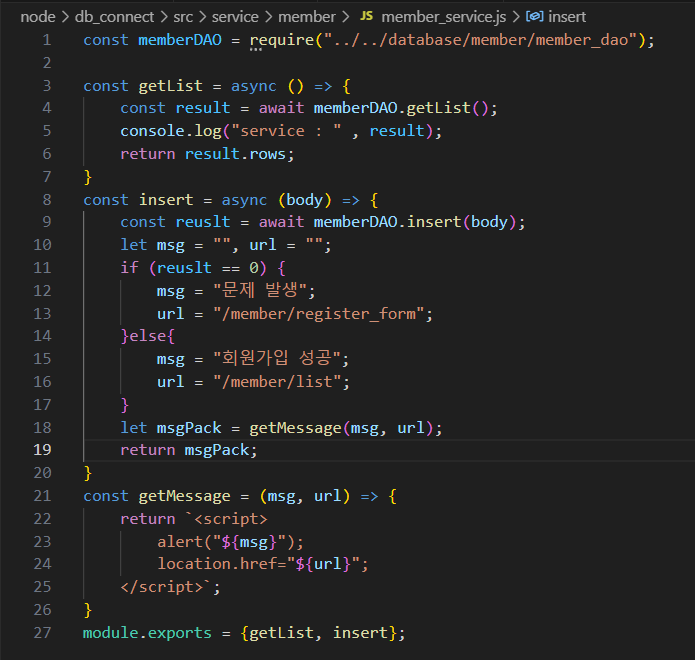The image size is (695, 660).
Task: Click line number 19 in gutter
Action: [43, 450]
